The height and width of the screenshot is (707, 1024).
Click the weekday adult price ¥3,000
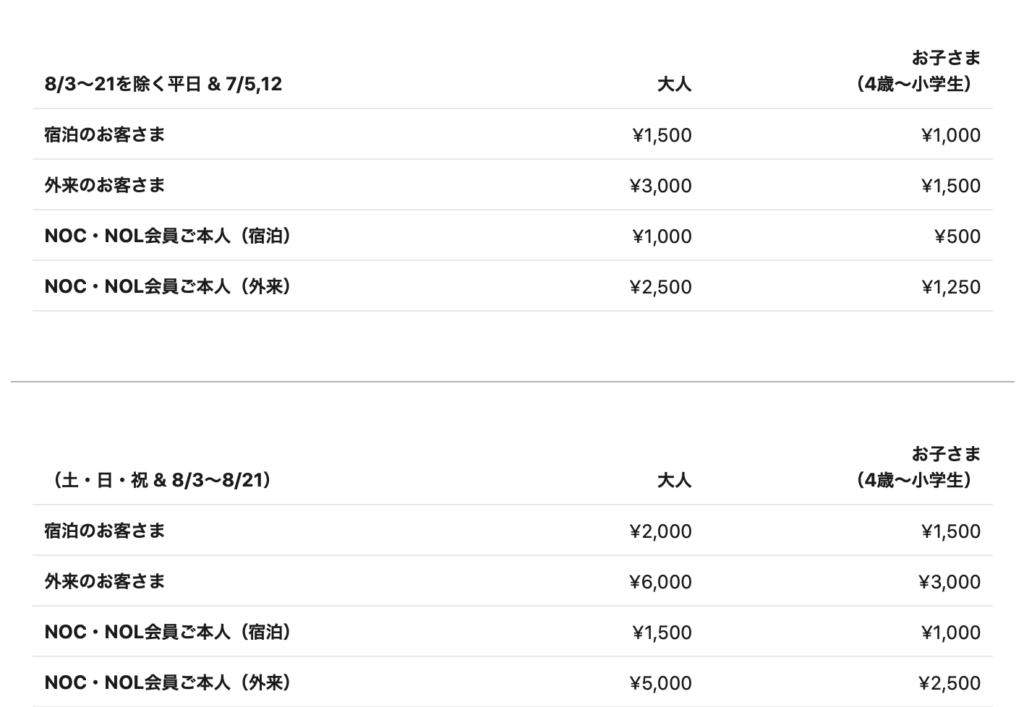click(x=661, y=186)
